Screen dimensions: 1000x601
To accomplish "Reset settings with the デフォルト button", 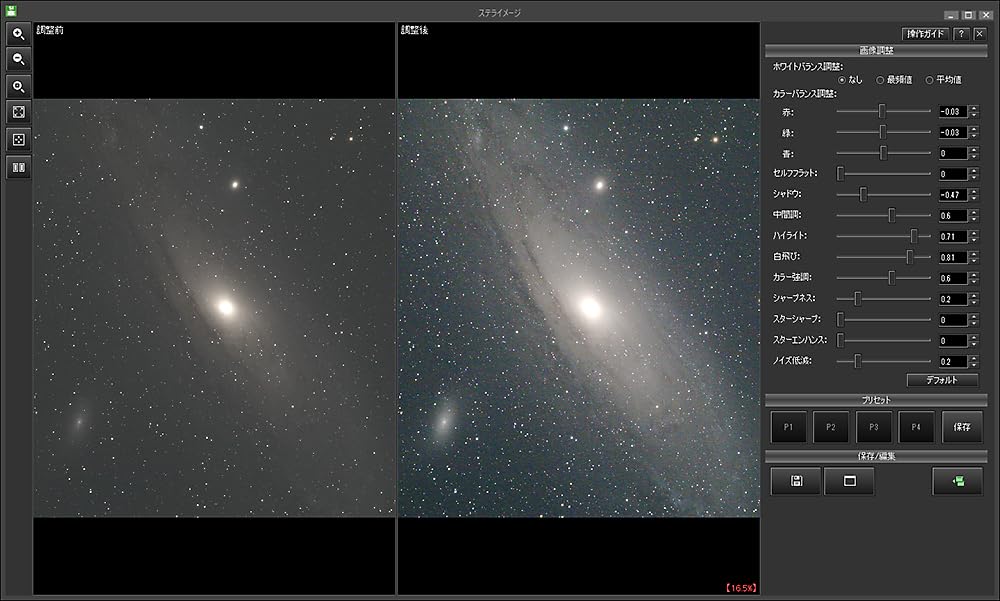I will pyautogui.click(x=941, y=381).
